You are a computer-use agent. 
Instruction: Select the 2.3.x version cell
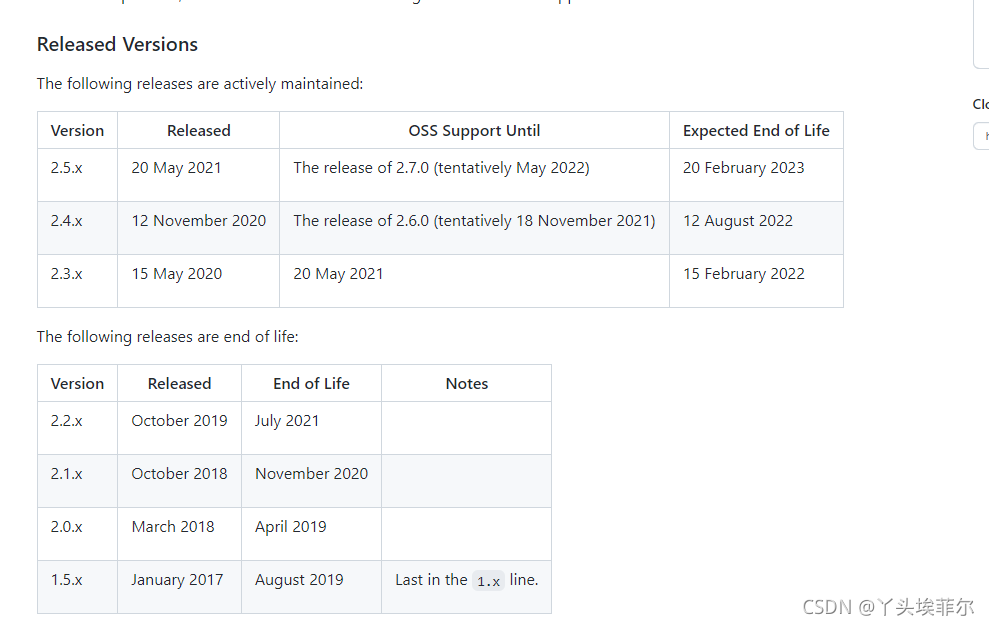(78, 281)
